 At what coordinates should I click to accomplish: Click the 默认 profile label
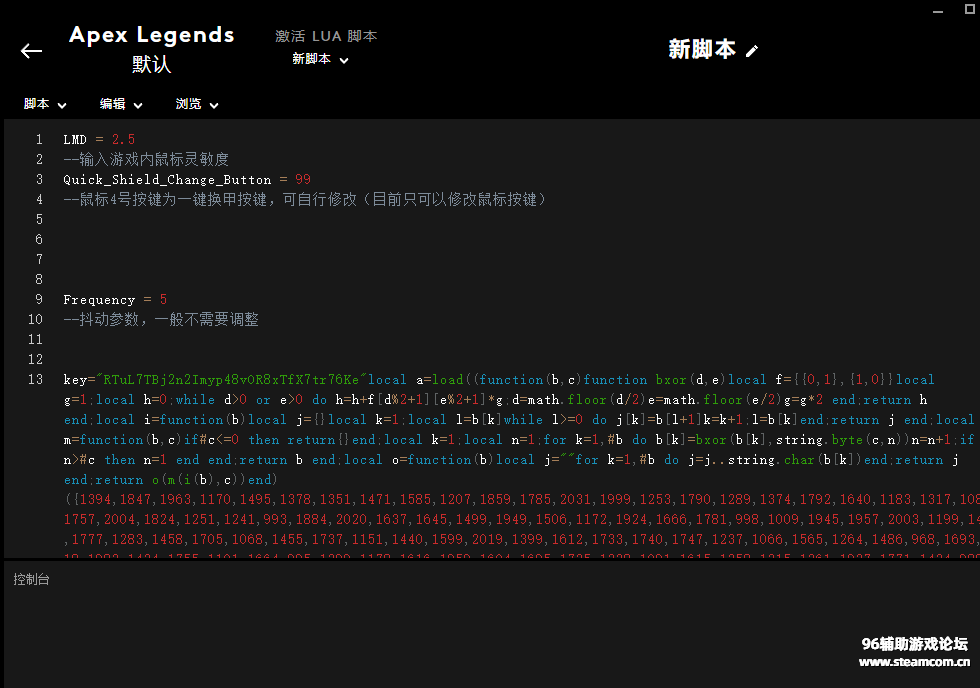pyautogui.click(x=151, y=64)
